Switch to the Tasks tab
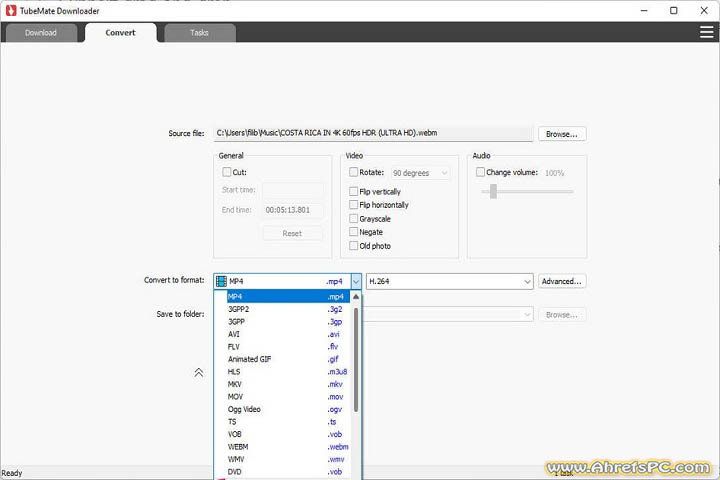The width and height of the screenshot is (720, 480). (x=200, y=33)
